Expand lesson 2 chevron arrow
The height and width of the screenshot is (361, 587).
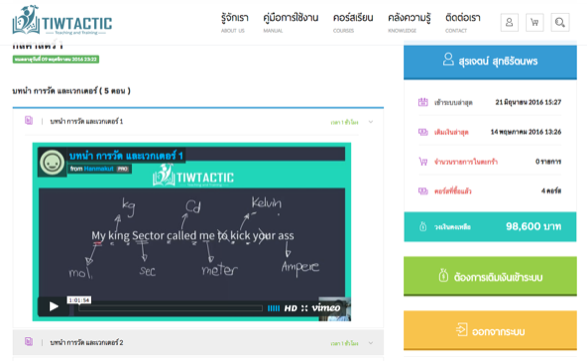tap(371, 343)
